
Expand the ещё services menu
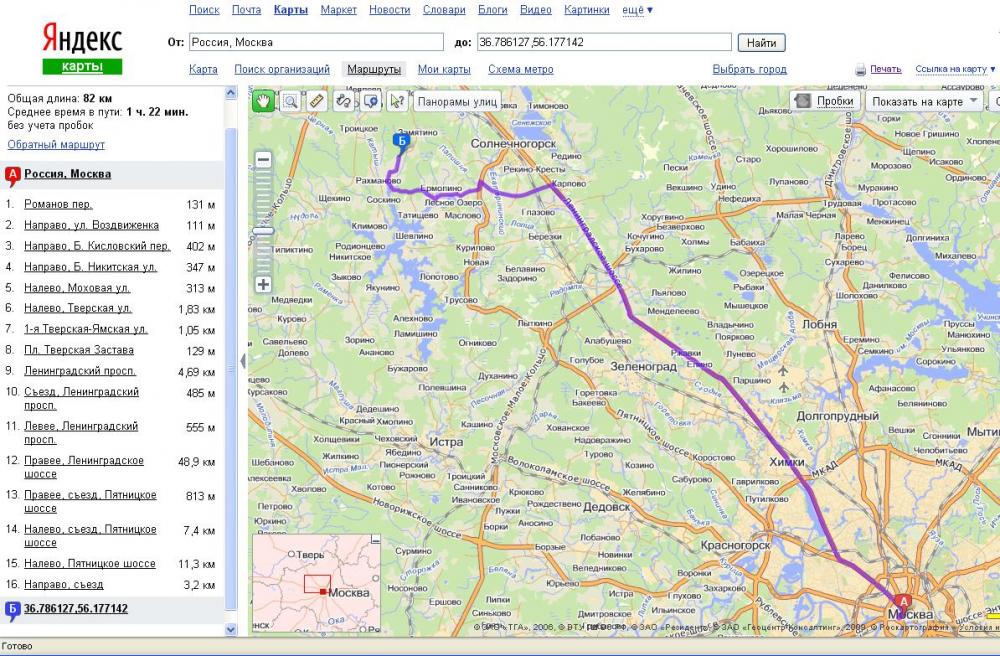[x=637, y=10]
